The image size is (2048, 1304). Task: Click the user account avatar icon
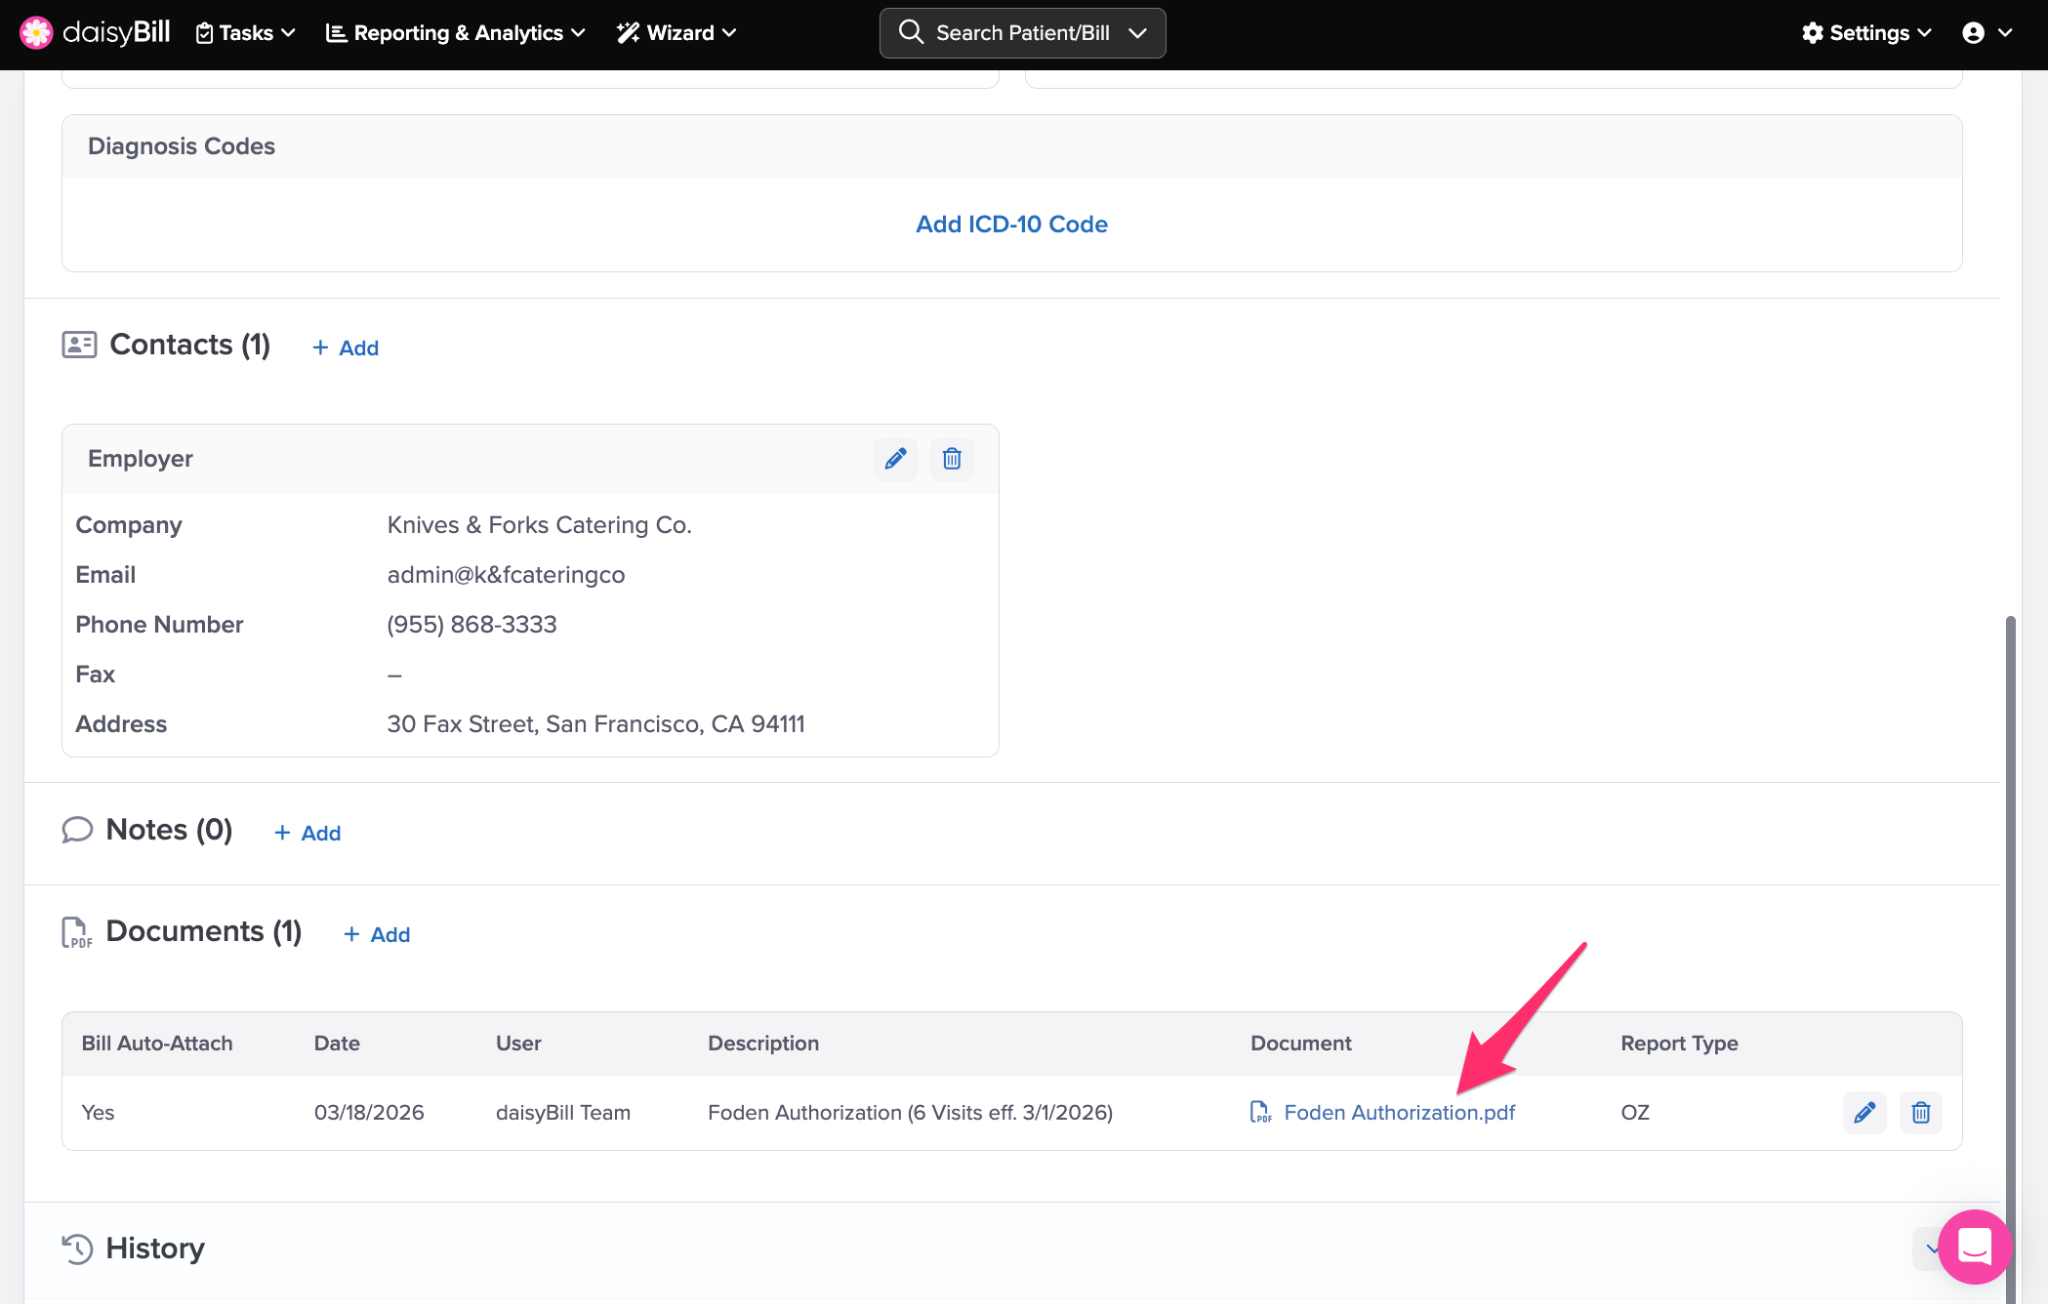1973,33
